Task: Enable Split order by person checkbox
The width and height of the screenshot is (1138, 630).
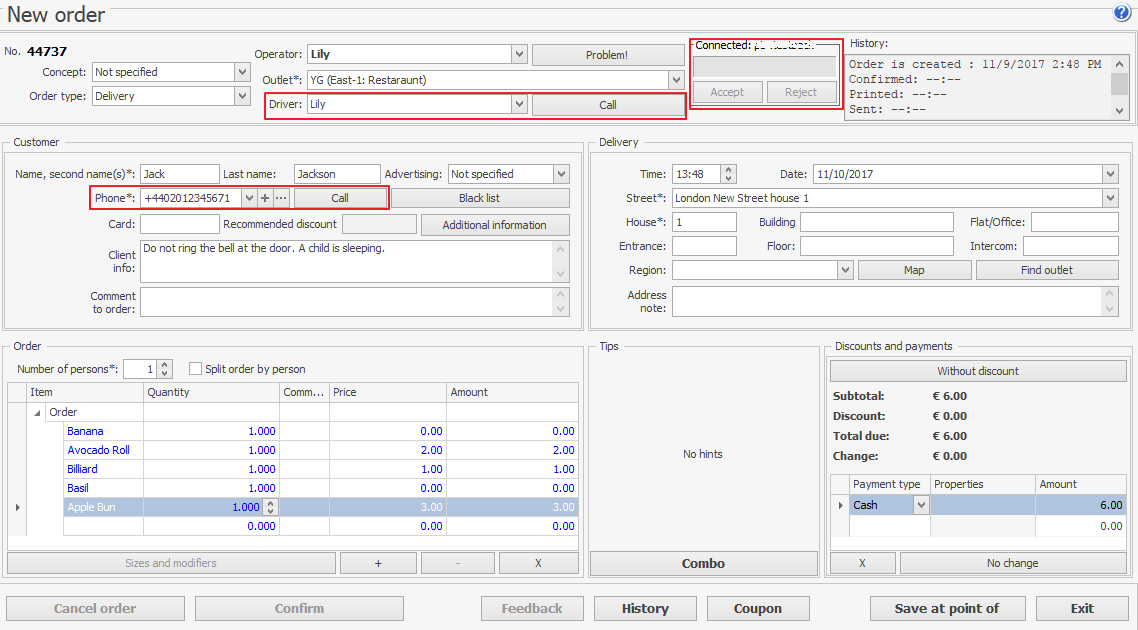Action: coord(195,369)
